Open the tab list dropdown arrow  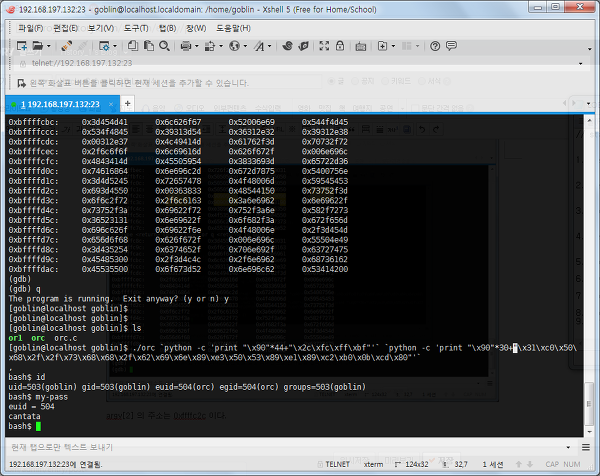click(589, 104)
